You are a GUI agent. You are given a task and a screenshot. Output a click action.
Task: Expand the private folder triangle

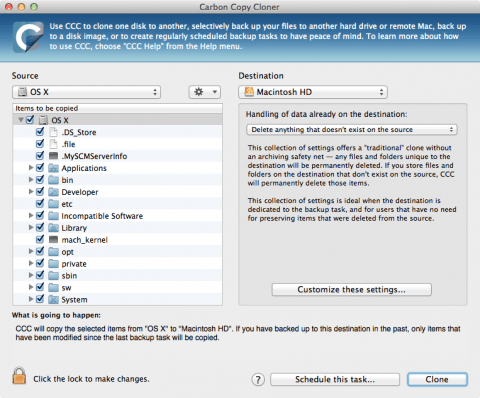[x=31, y=263]
